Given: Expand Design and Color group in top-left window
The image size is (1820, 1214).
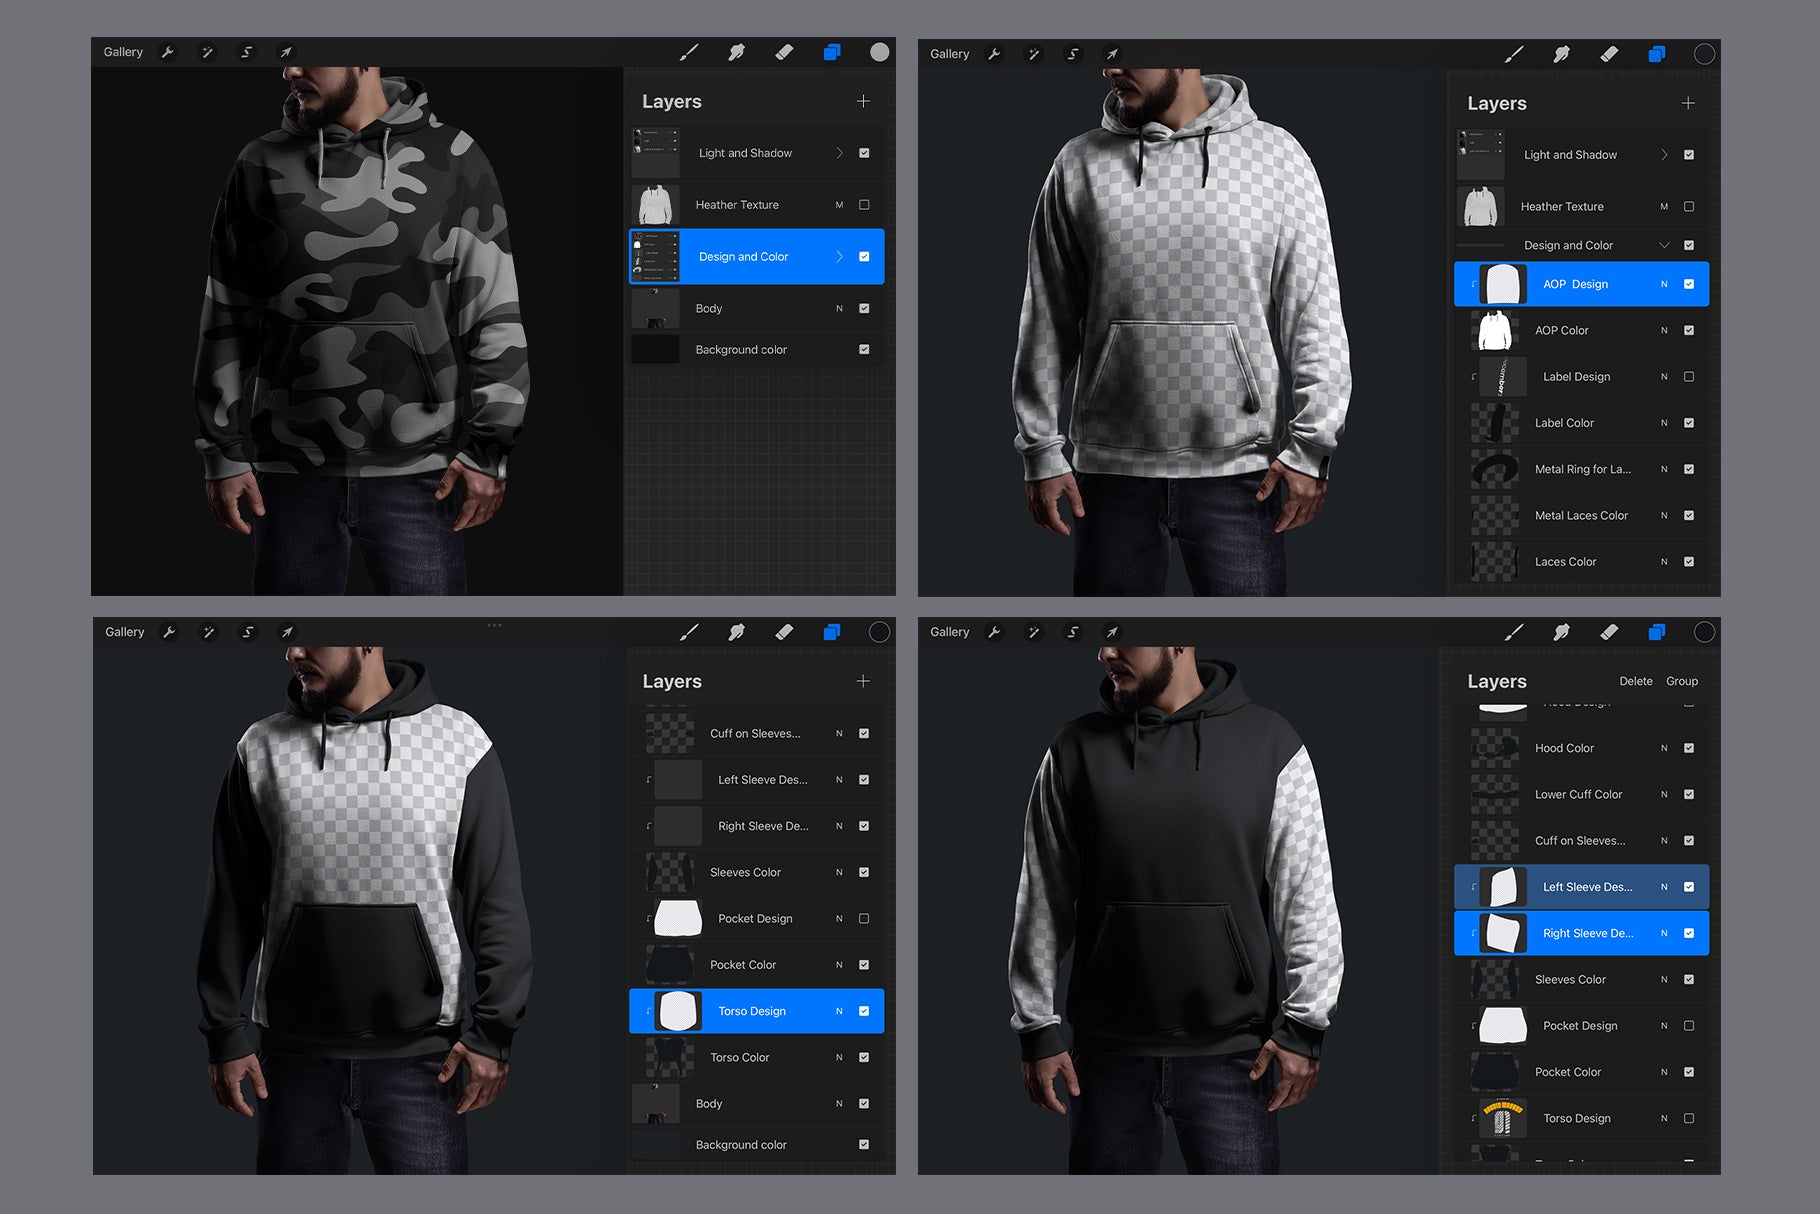Looking at the screenshot, I should (x=839, y=257).
